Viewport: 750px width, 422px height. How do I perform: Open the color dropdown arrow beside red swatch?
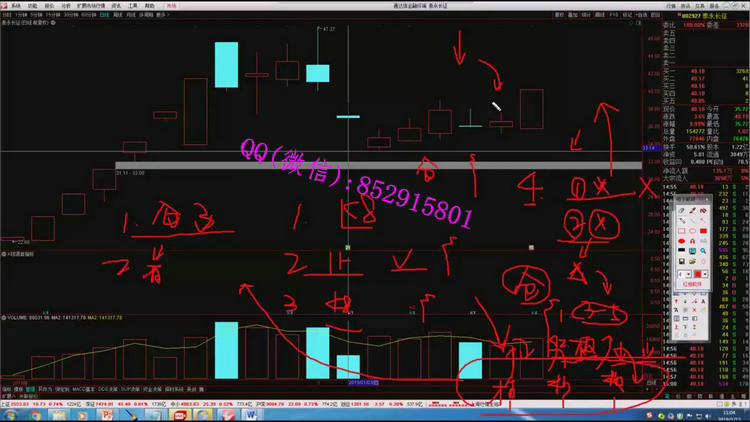(x=706, y=273)
